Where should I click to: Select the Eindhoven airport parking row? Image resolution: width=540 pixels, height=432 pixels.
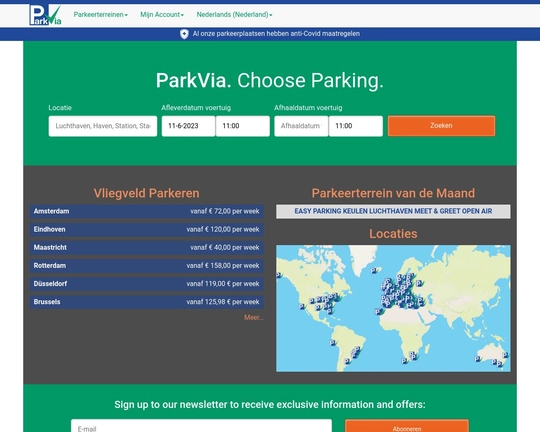[x=147, y=229]
